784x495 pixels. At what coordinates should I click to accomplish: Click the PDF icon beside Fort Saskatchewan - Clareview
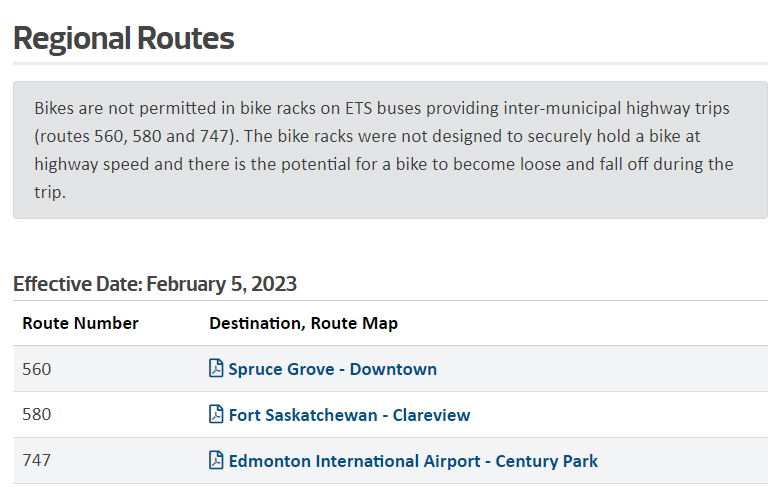click(x=216, y=414)
